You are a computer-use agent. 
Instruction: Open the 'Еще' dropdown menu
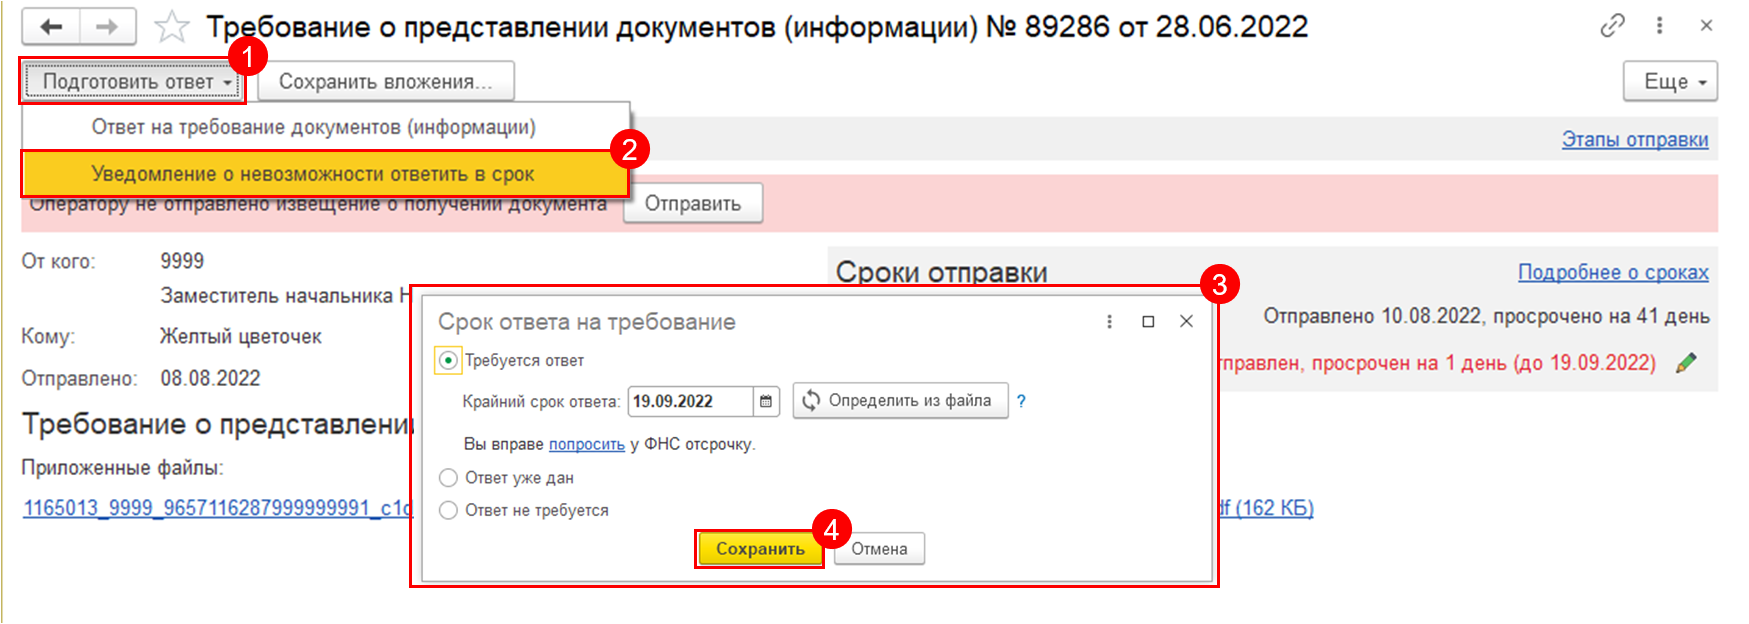tap(1669, 81)
